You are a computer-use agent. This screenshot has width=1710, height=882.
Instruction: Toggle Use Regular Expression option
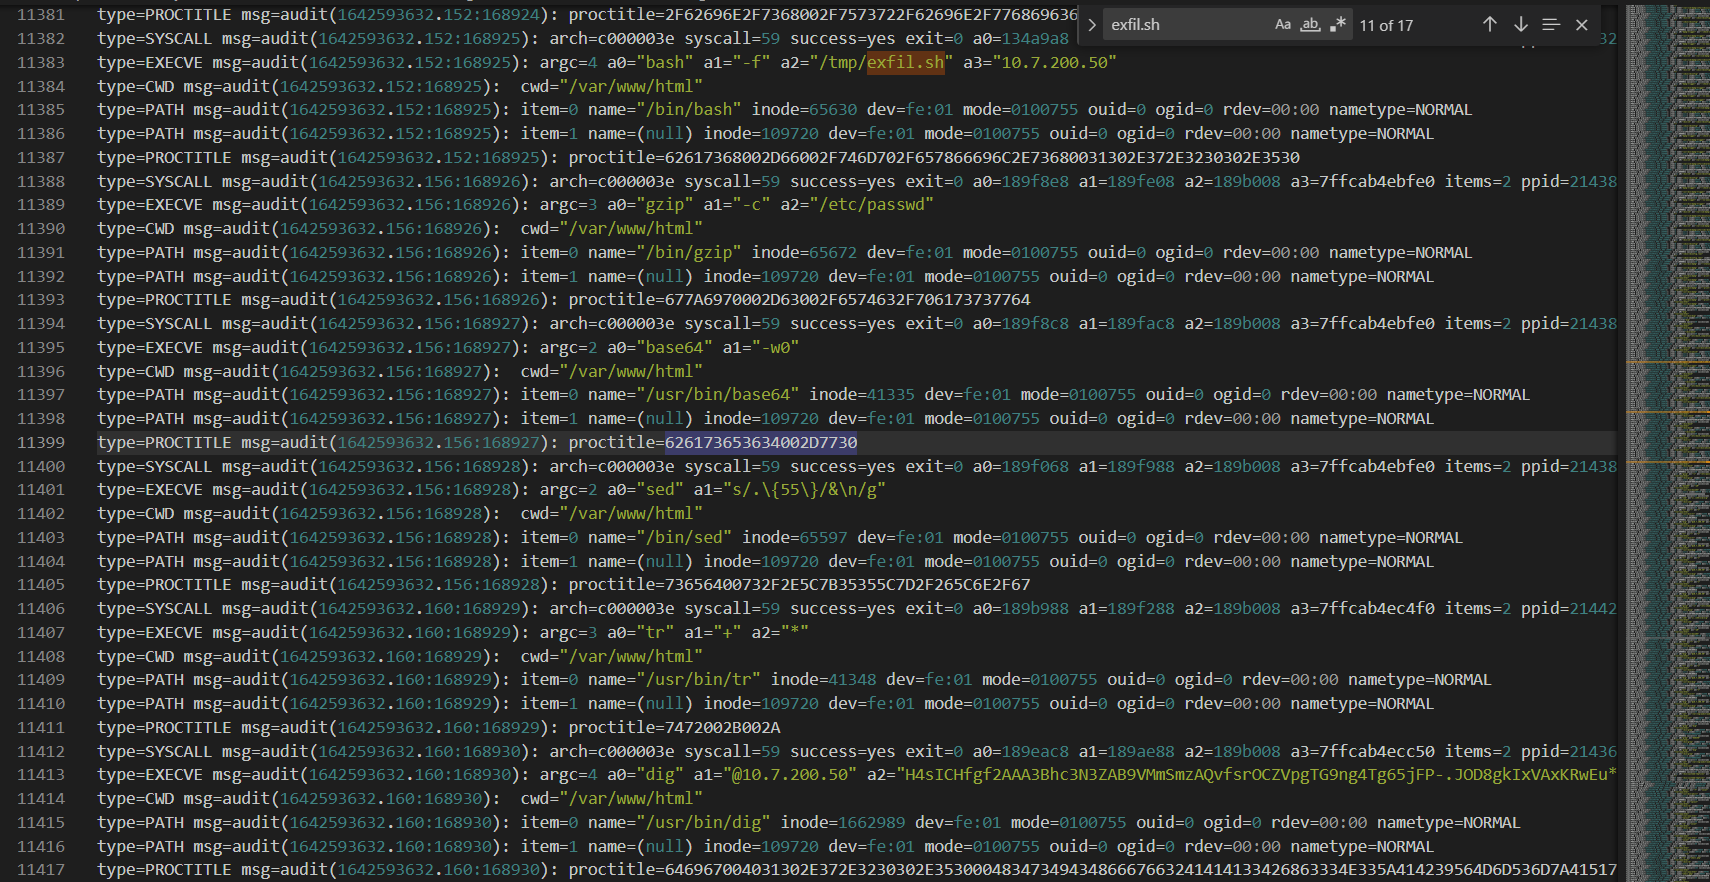click(x=1338, y=25)
